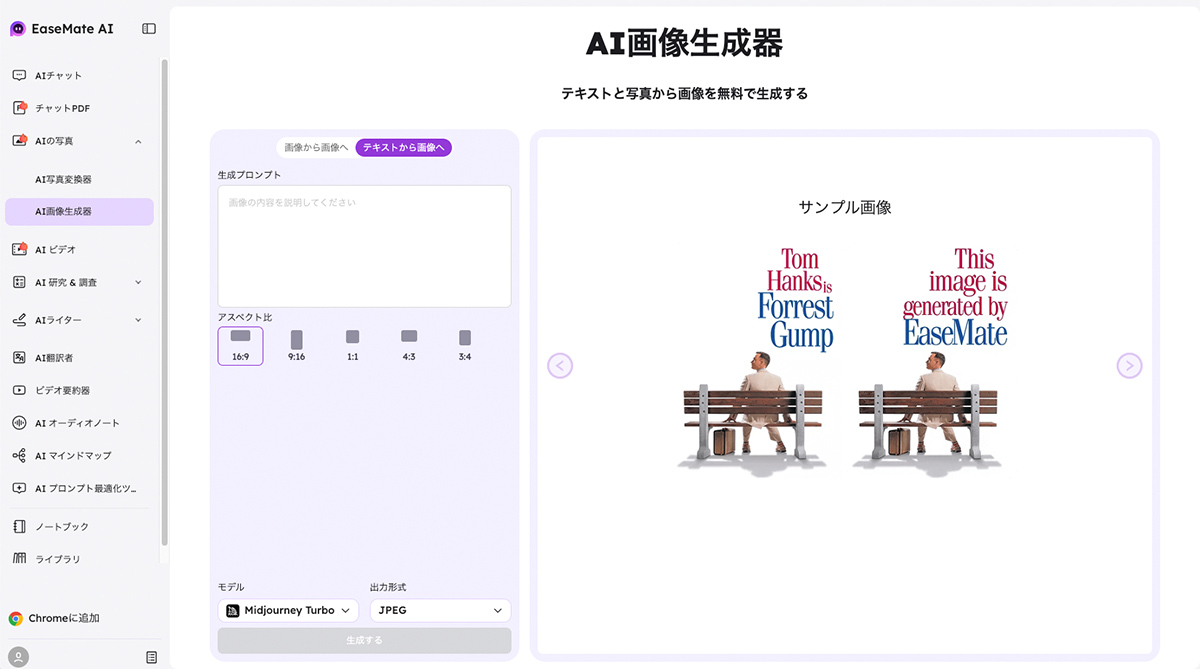
Task: Open AI オーディオノート in the sidebar
Action: point(77,423)
